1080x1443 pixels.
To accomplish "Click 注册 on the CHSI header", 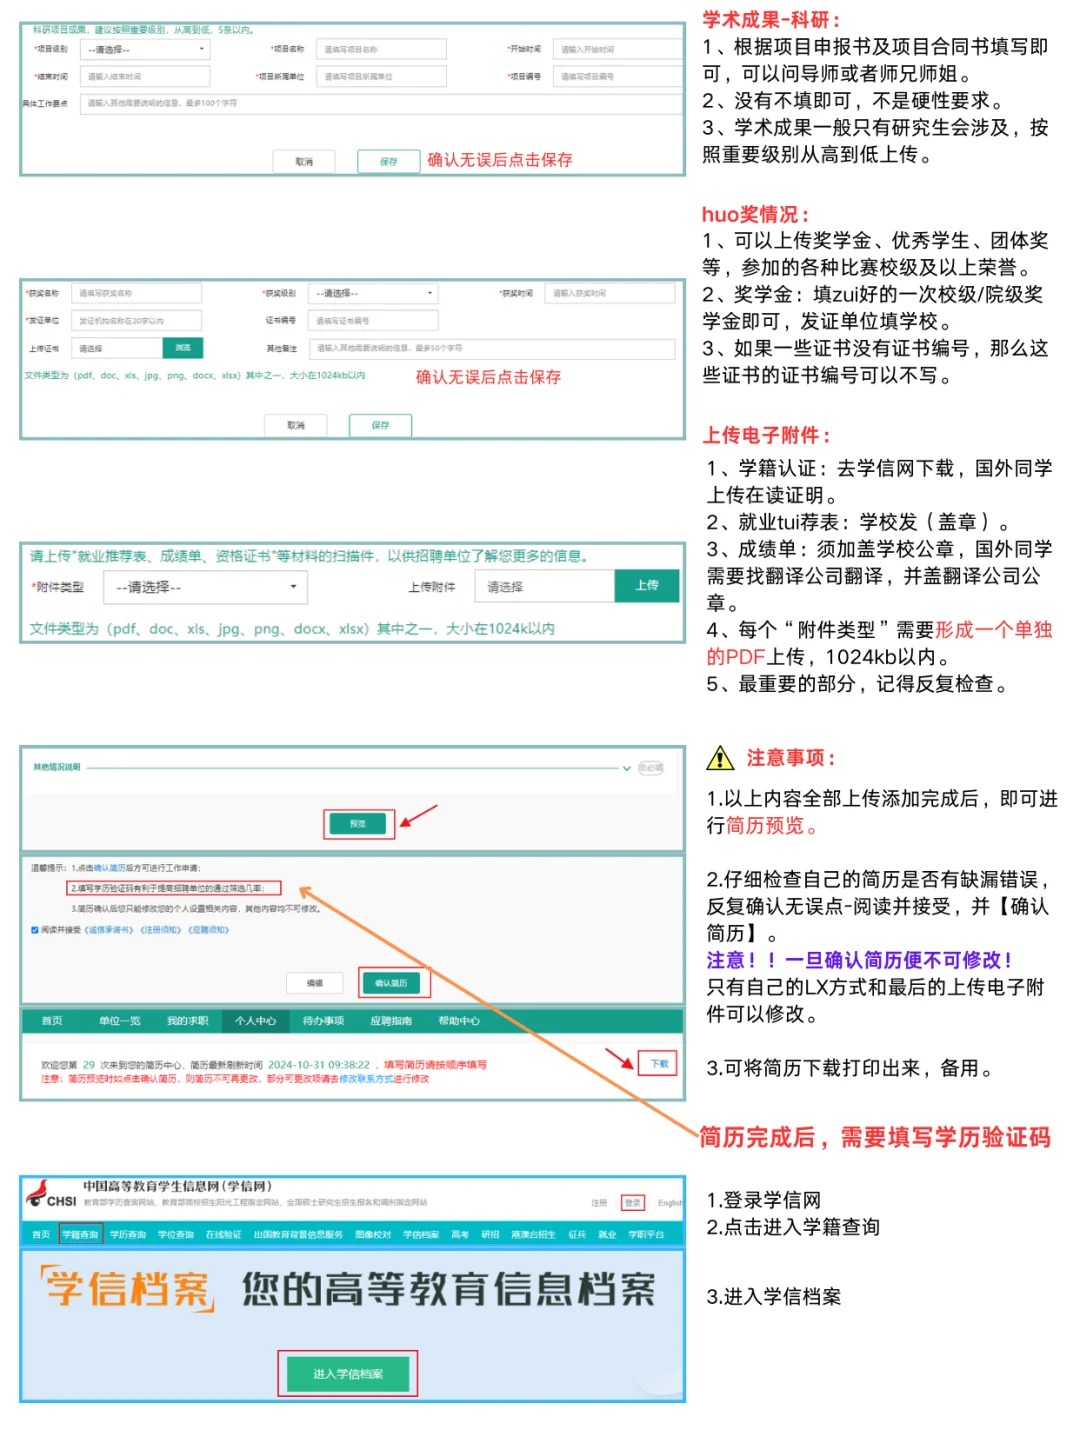I will tap(599, 1203).
